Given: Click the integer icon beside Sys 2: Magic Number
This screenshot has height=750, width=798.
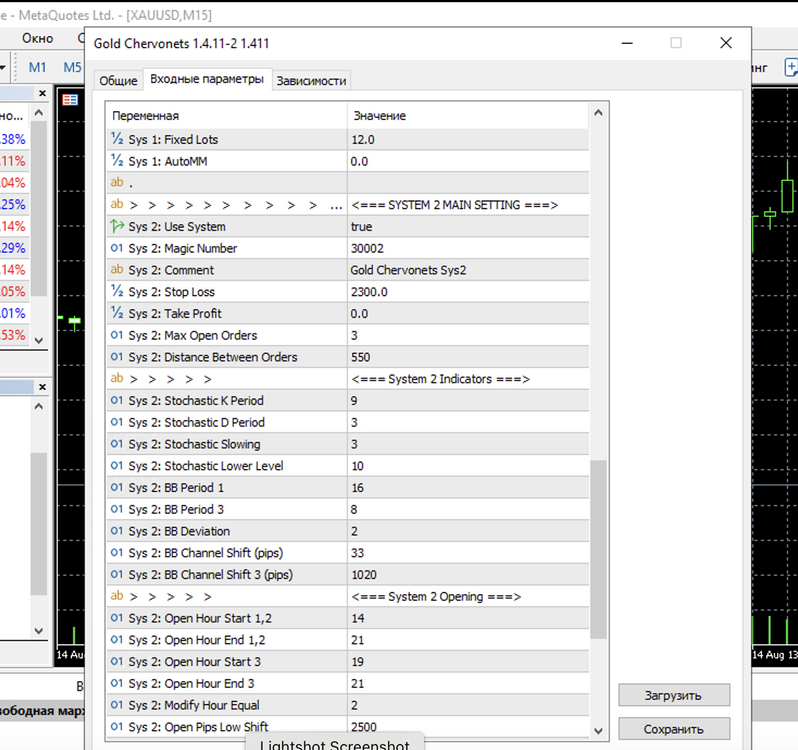Looking at the screenshot, I should [117, 248].
